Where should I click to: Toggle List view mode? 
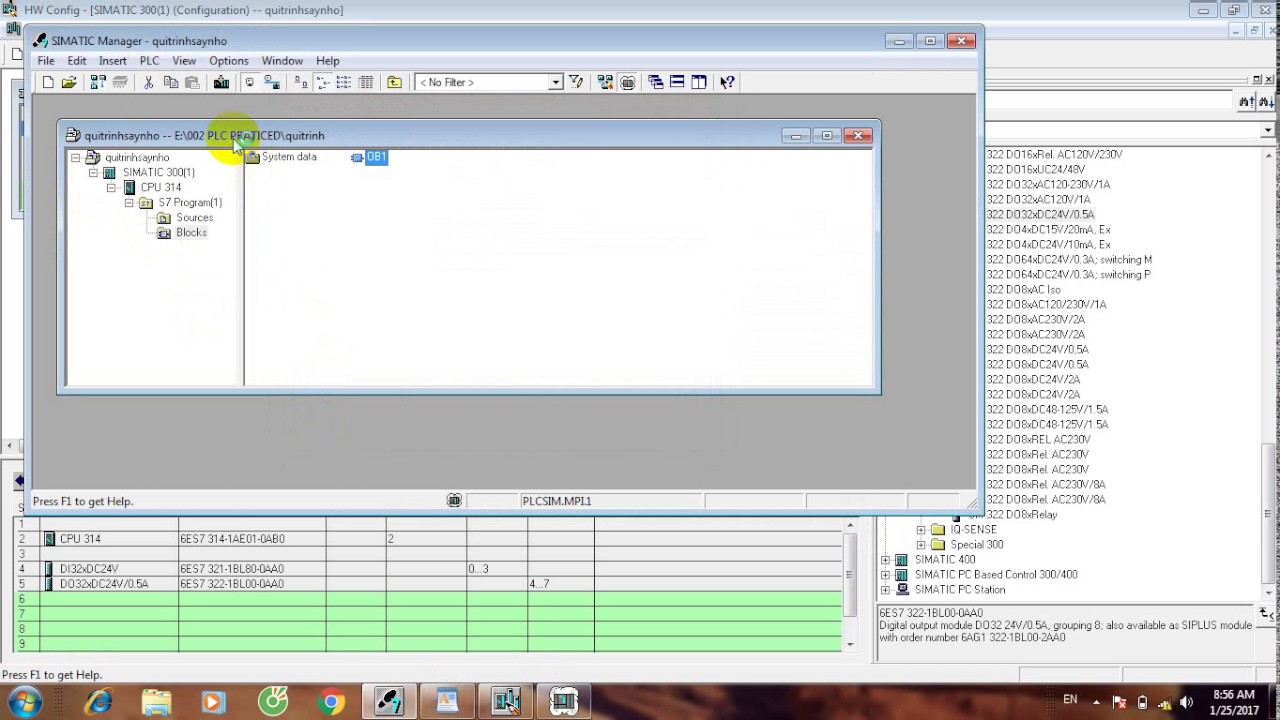pyautogui.click(x=344, y=82)
